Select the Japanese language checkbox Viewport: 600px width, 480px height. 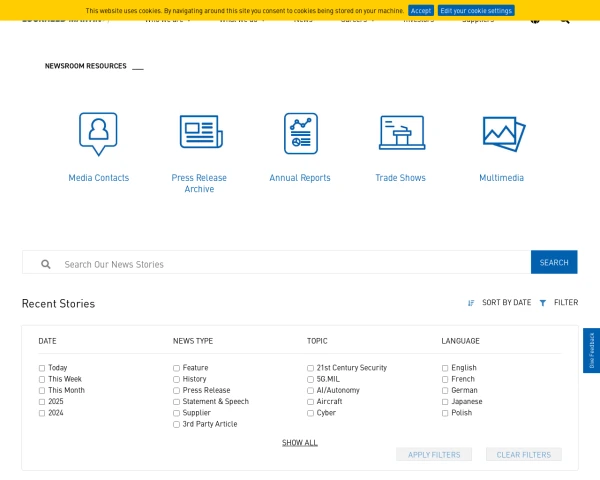tap(445, 402)
